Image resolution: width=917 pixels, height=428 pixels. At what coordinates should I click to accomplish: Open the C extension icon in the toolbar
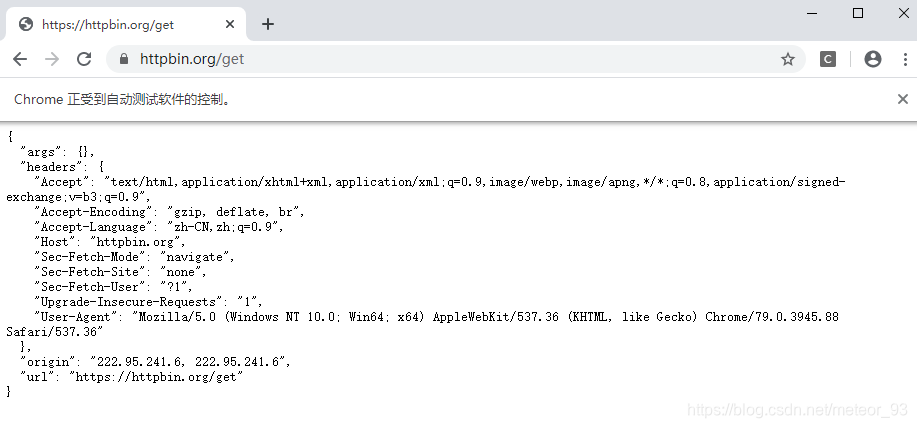(x=828, y=59)
